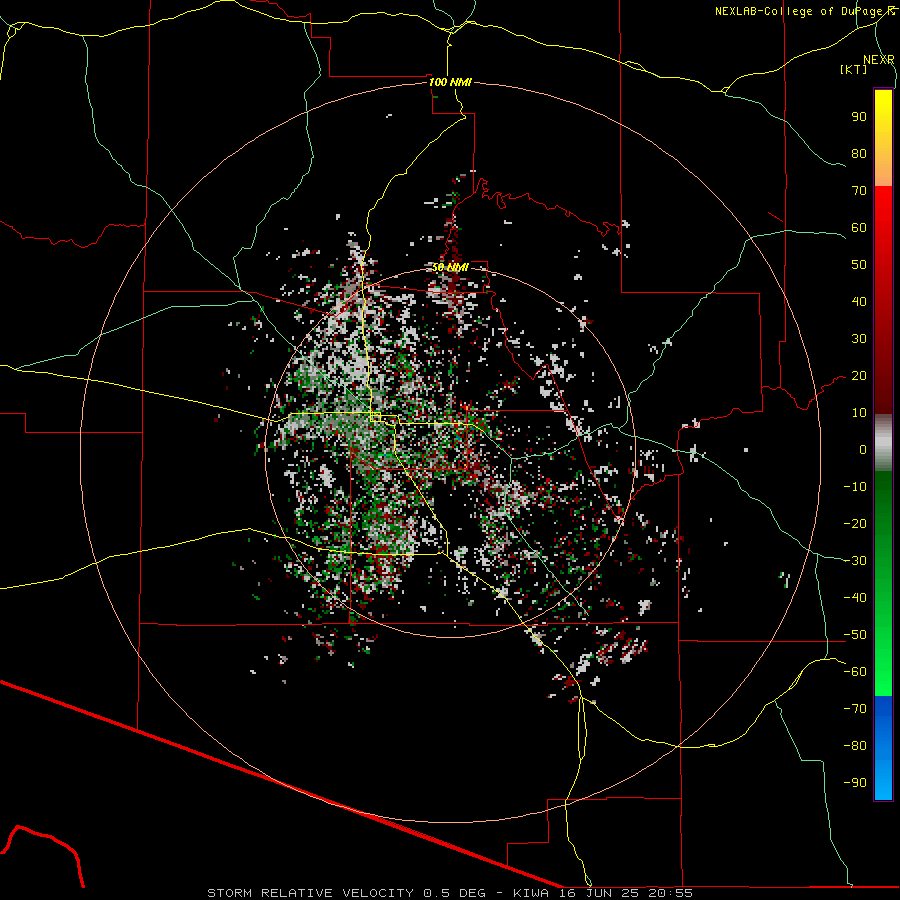Click the -30 value on velocity scale
The width and height of the screenshot is (900, 900).
click(x=855, y=561)
